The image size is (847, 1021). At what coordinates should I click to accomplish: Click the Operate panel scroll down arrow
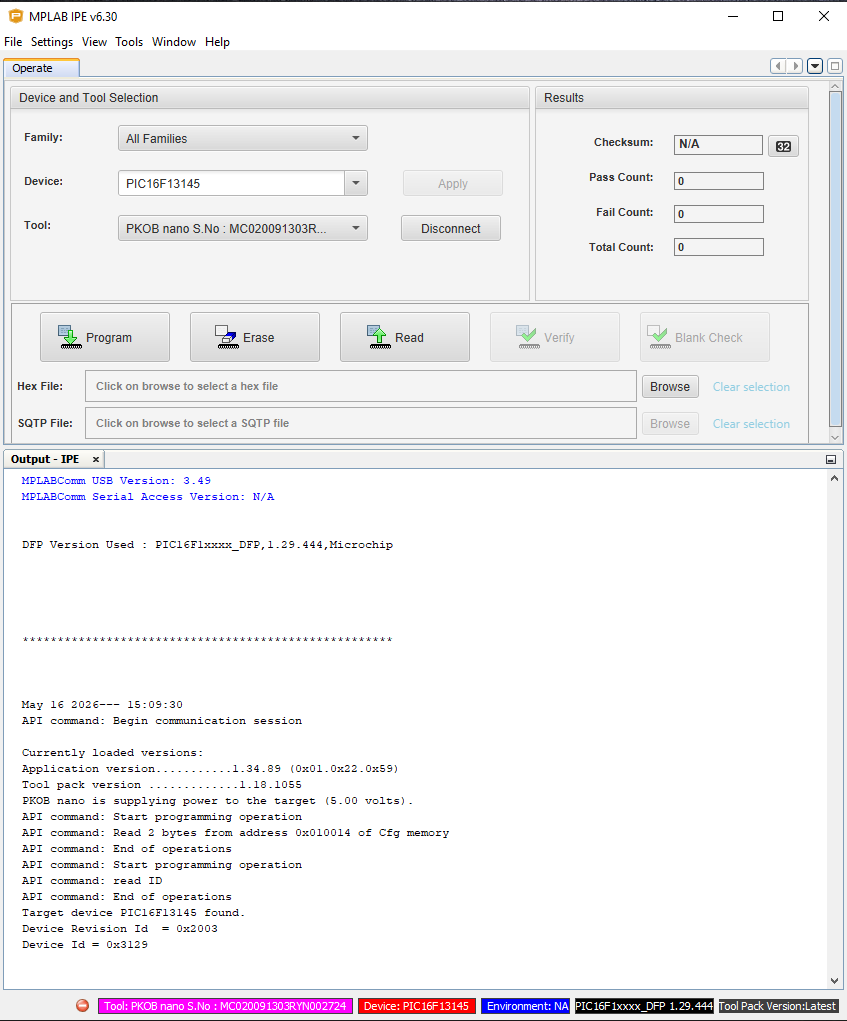point(835,438)
